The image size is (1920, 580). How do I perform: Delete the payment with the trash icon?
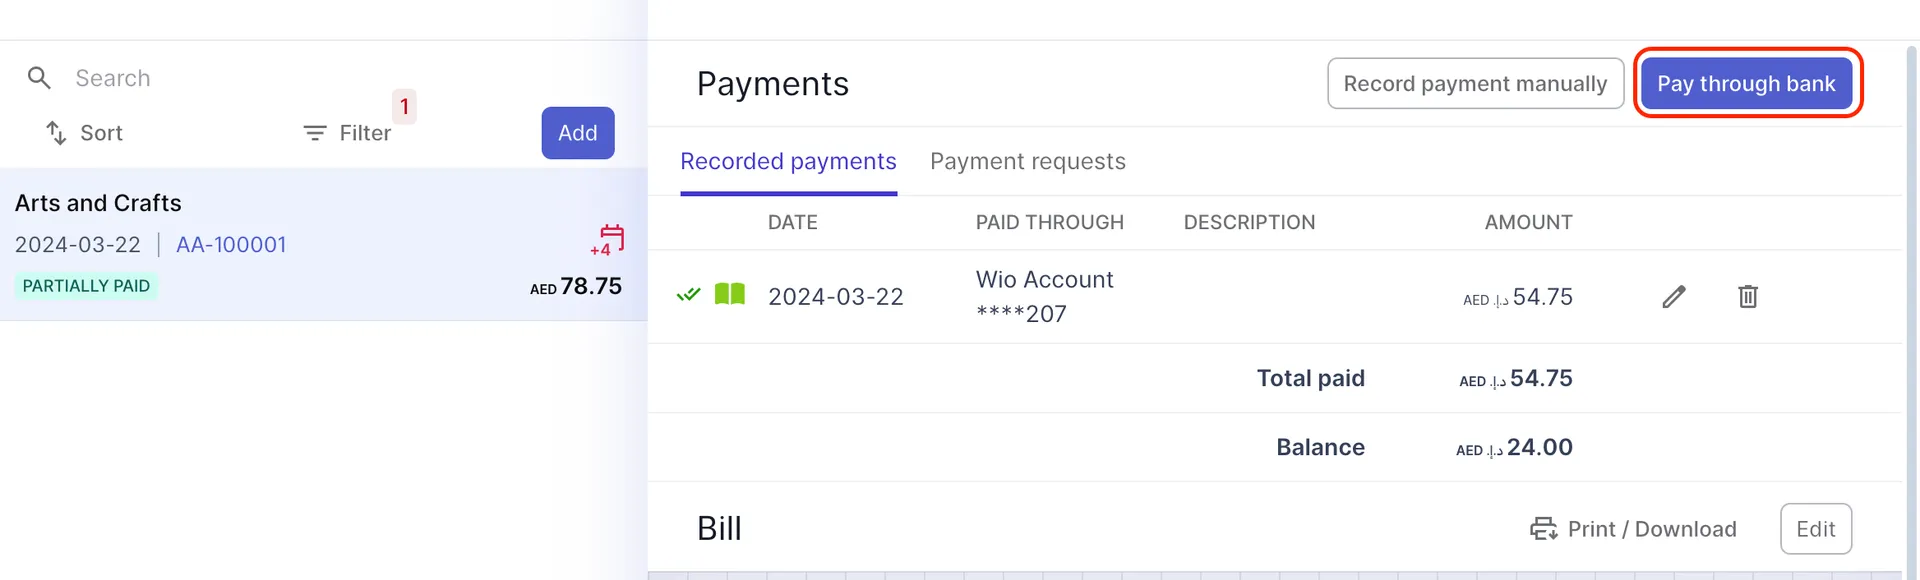click(x=1748, y=296)
